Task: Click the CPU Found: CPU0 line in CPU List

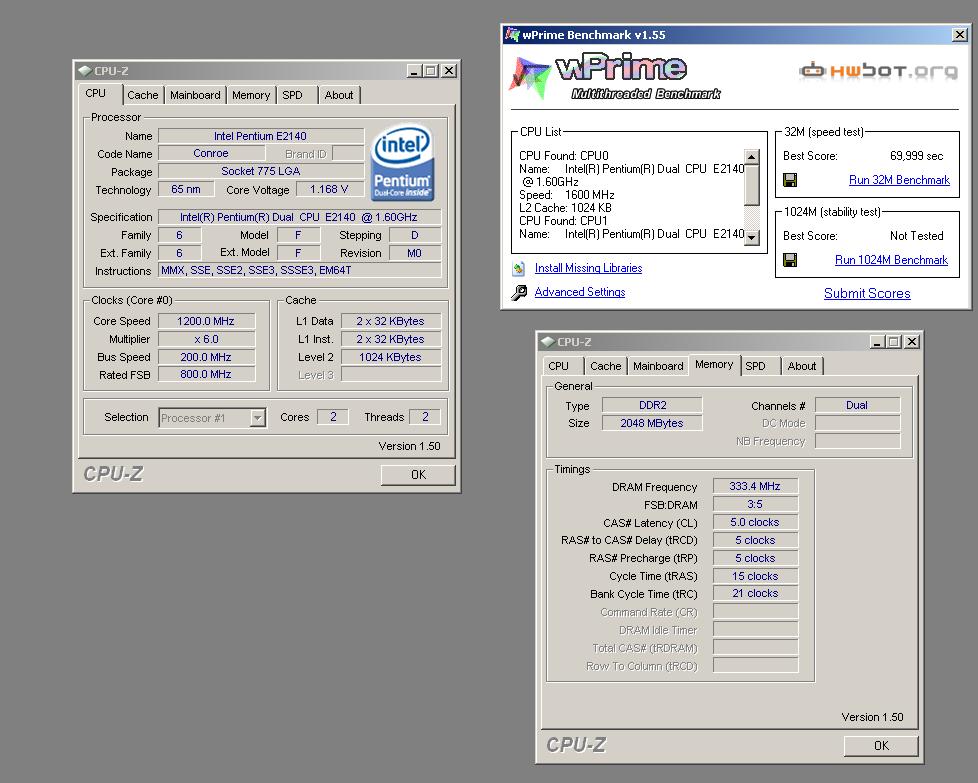Action: click(564, 156)
